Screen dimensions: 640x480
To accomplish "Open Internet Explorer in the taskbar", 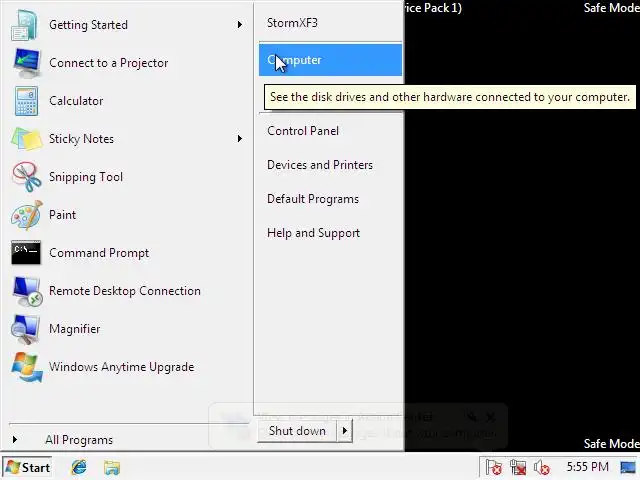I will point(79,467).
